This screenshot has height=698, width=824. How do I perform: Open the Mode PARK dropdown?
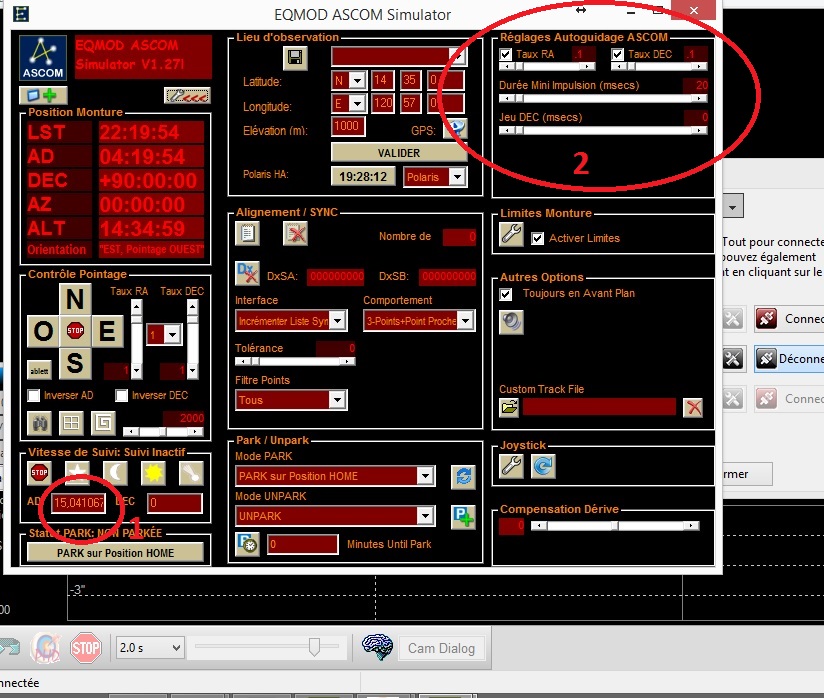(x=425, y=476)
